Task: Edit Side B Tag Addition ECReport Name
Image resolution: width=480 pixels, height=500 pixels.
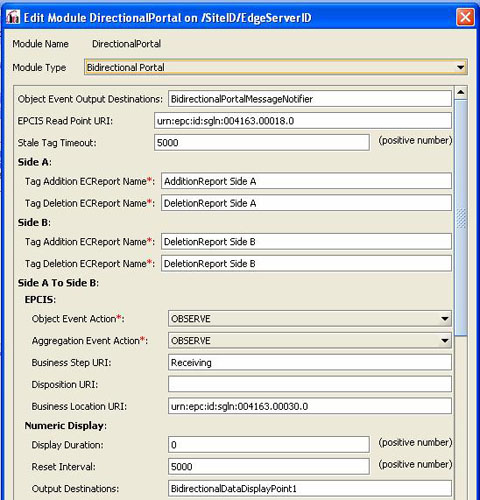Action: click(306, 242)
